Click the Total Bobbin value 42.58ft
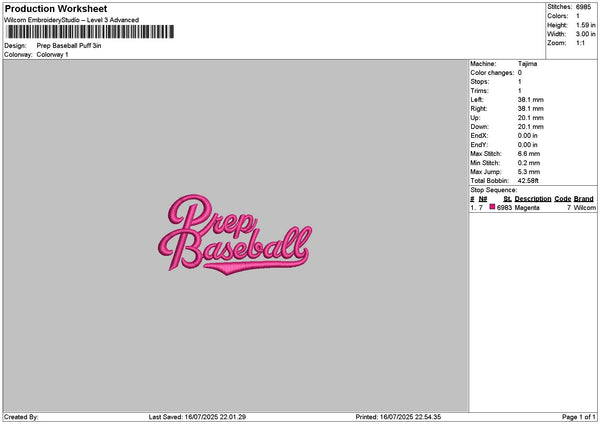The image size is (600, 424). (x=528, y=181)
